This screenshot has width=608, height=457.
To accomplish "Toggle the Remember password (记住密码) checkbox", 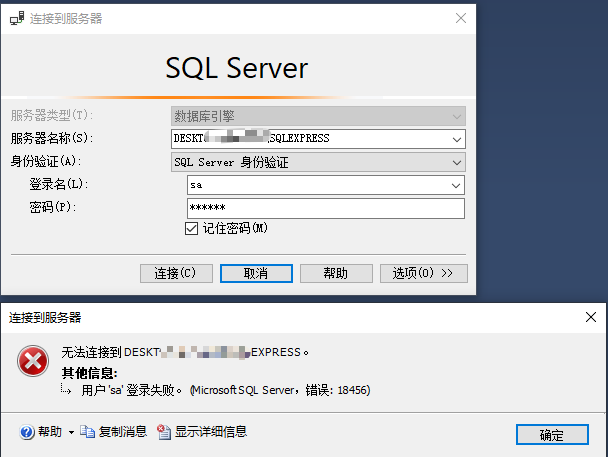I will click(x=192, y=228).
